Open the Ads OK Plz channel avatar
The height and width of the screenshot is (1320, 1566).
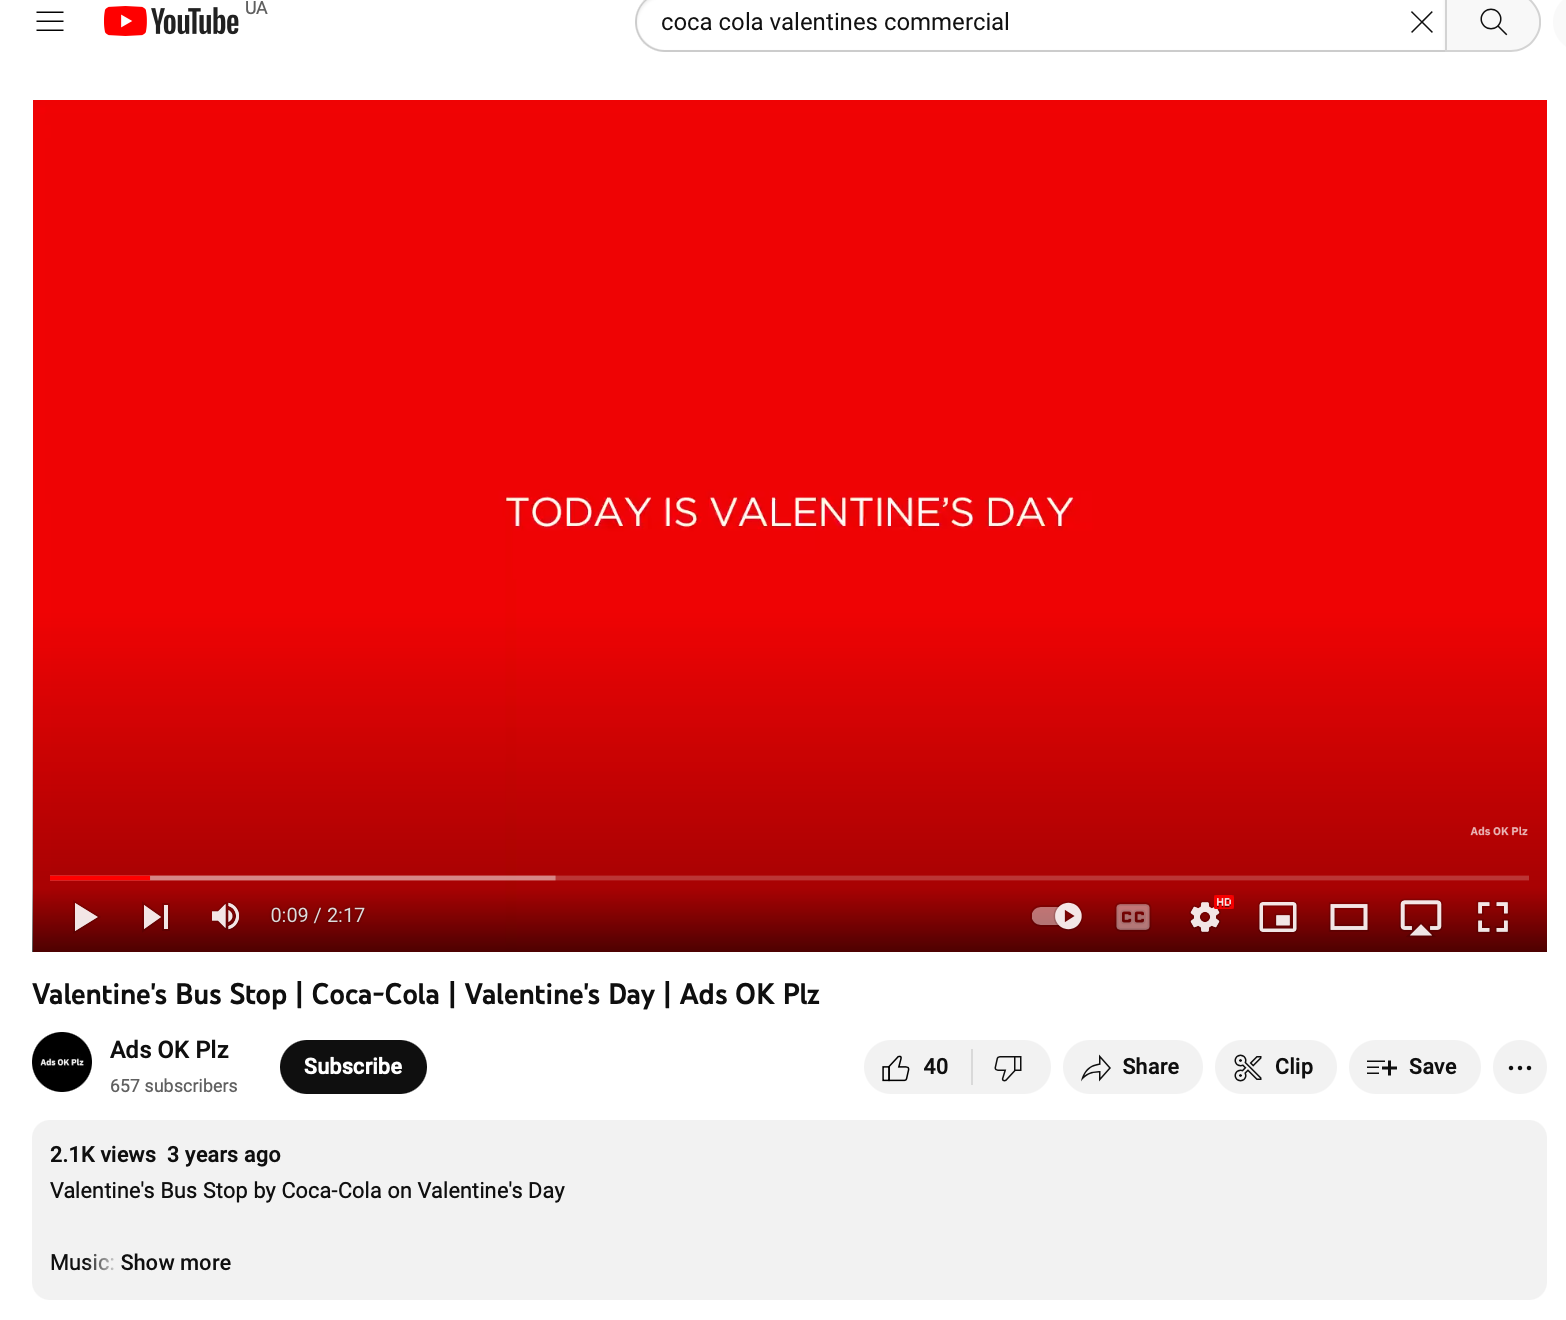click(62, 1062)
